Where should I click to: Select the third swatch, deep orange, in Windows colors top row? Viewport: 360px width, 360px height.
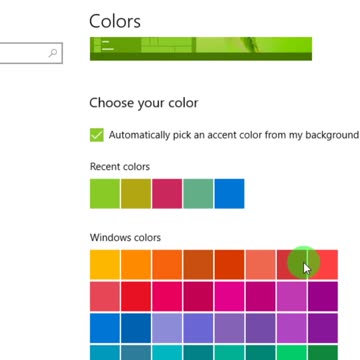(167, 265)
